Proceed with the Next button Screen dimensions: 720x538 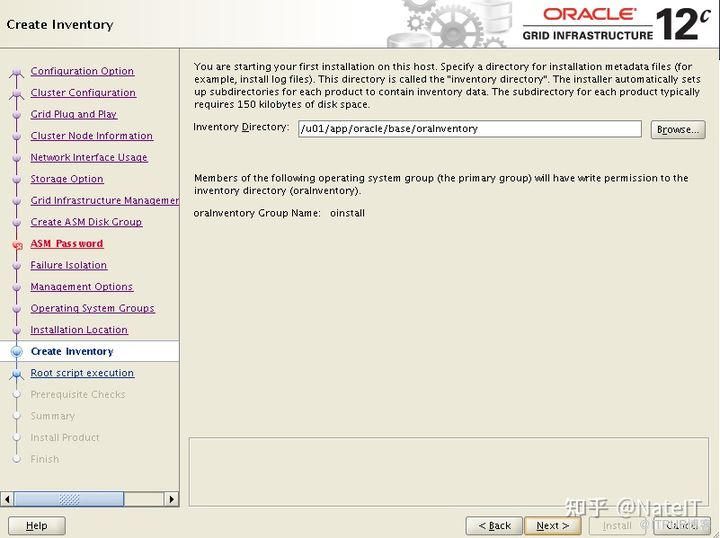552,526
